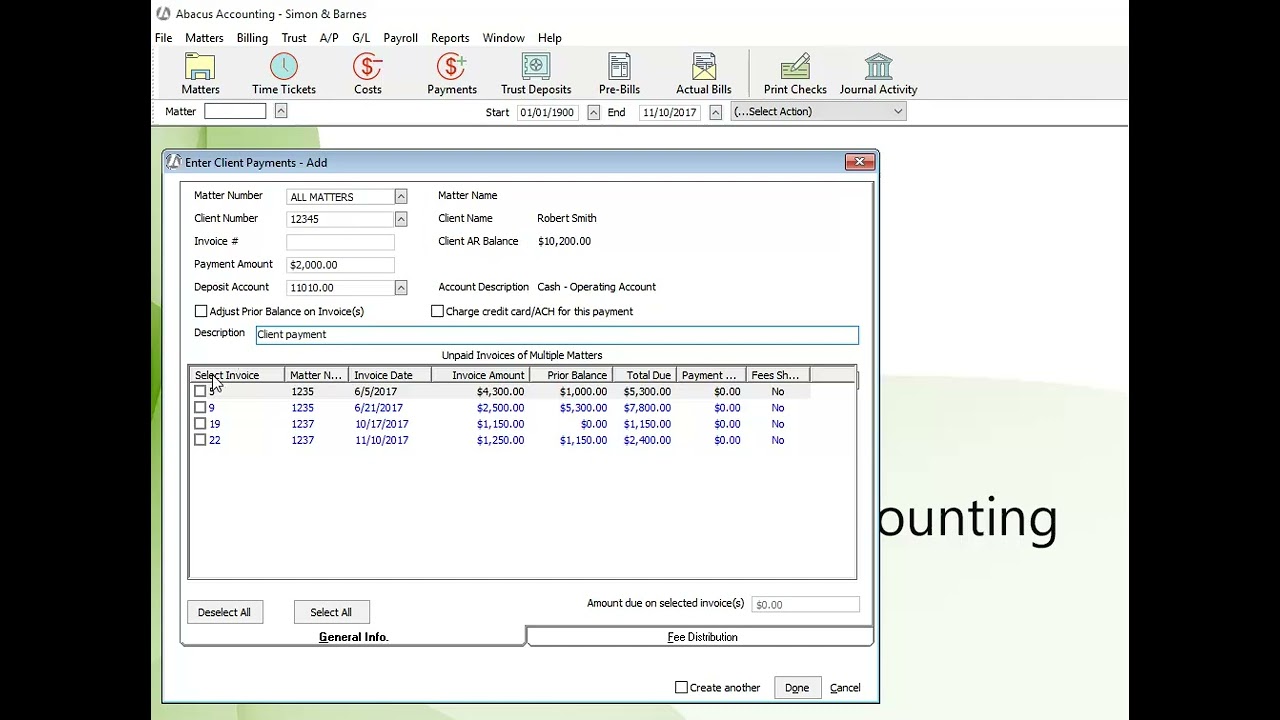1280x720 pixels.
Task: Check the box for invoice 9
Action: tap(200, 408)
